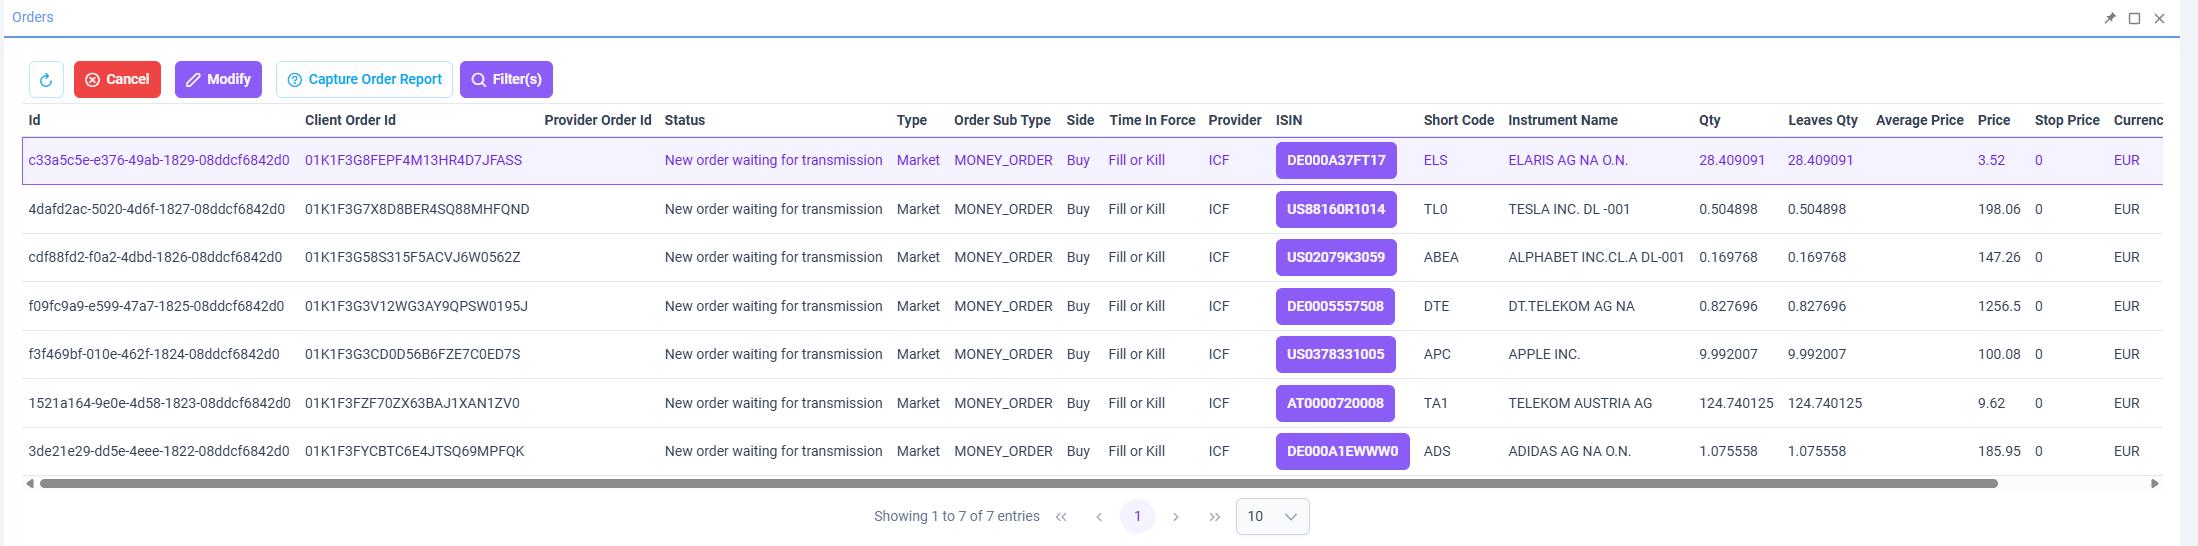
Task: Click short code TL0
Action: pyautogui.click(x=1435, y=209)
